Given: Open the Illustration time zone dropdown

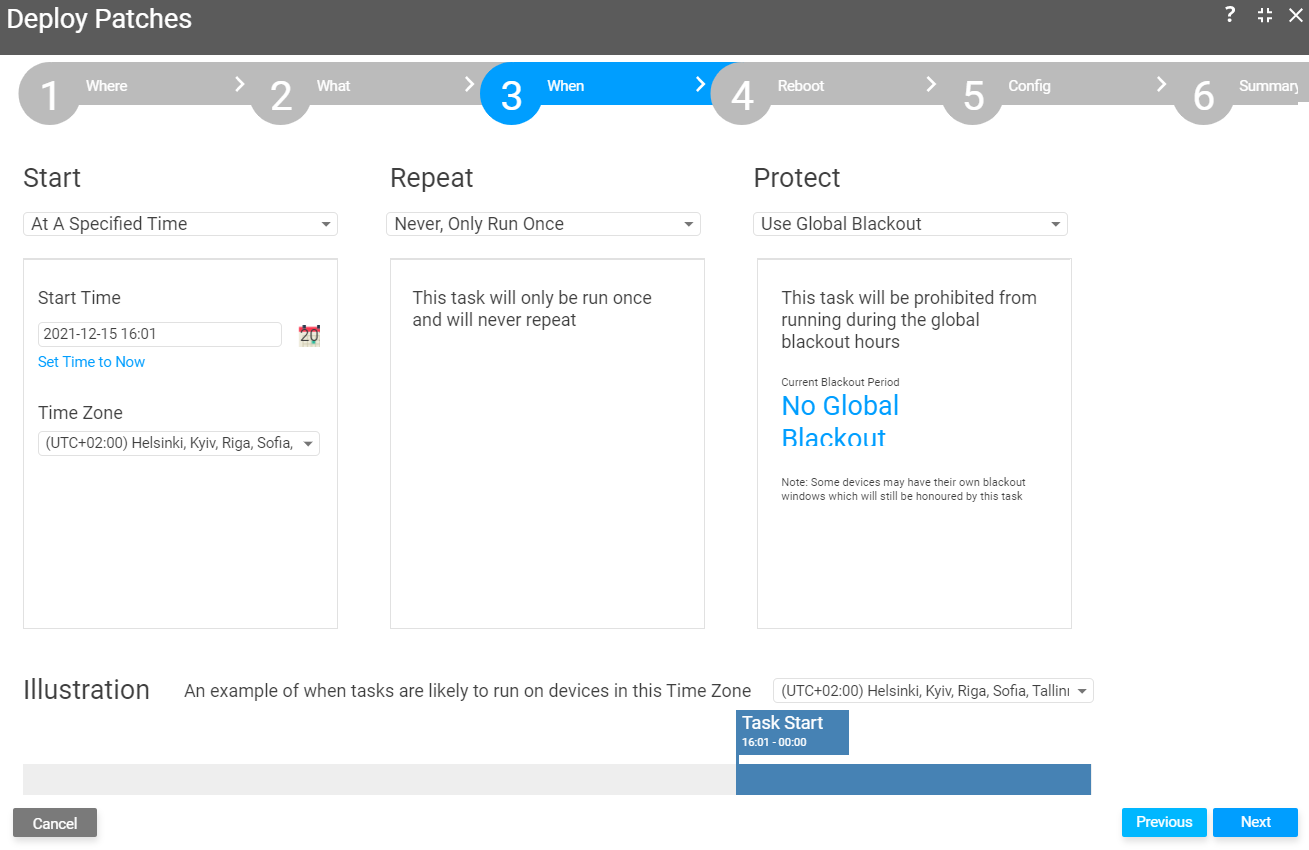Looking at the screenshot, I should coord(933,691).
